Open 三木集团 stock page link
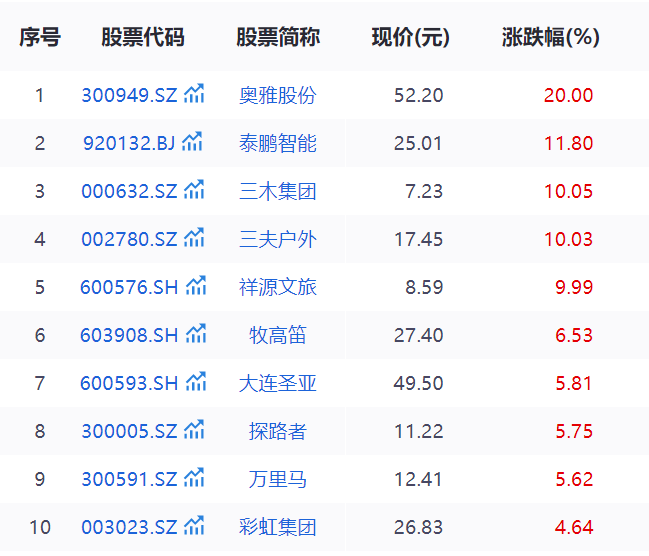649x556 pixels. pyautogui.click(x=278, y=192)
